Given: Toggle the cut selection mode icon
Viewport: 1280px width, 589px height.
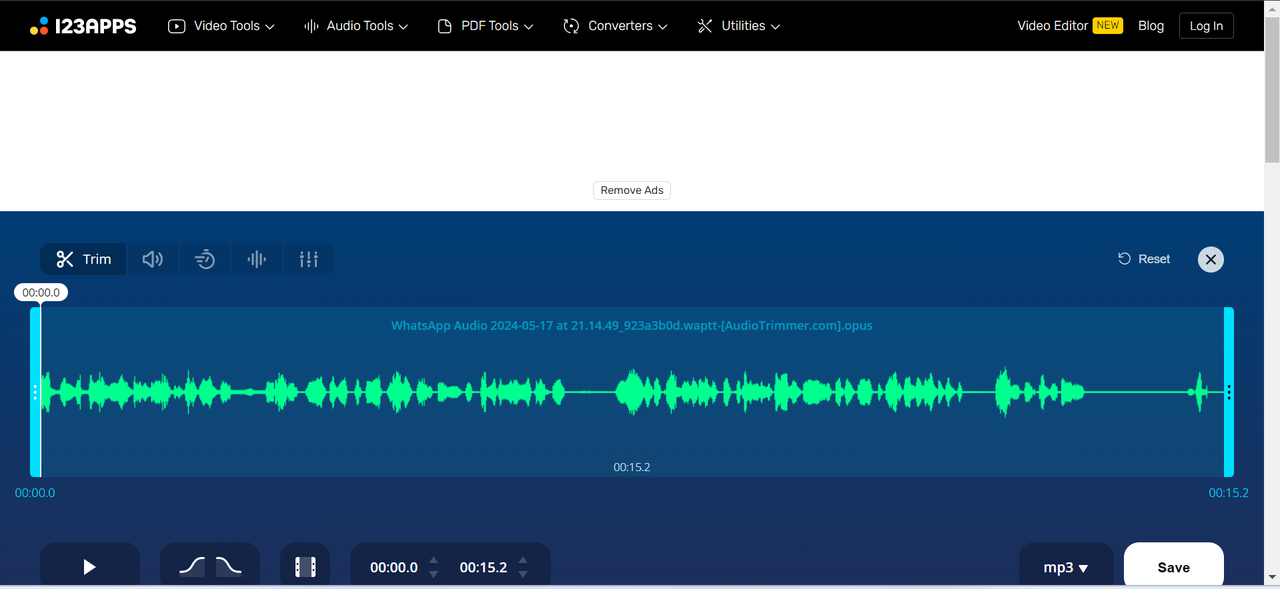Looking at the screenshot, I should pyautogui.click(x=305, y=567).
